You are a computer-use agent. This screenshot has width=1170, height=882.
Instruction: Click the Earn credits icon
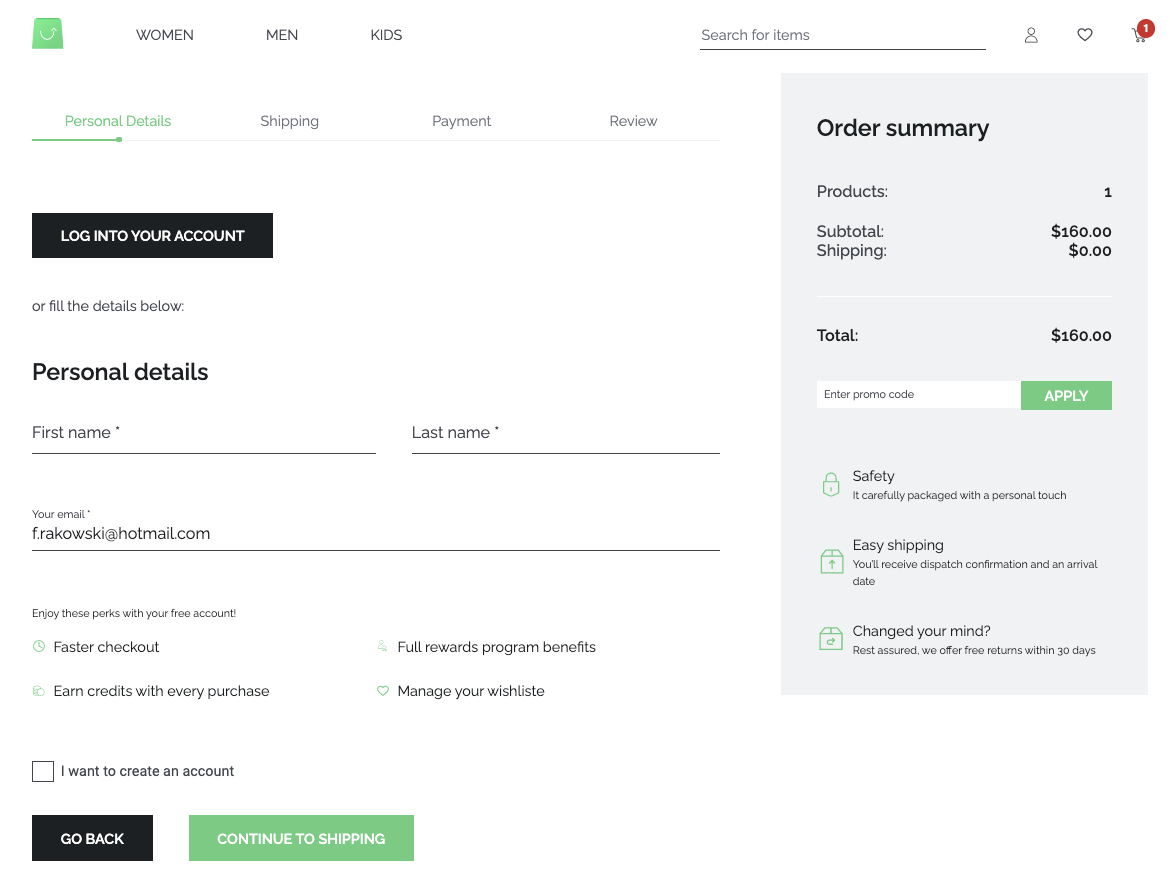click(39, 691)
